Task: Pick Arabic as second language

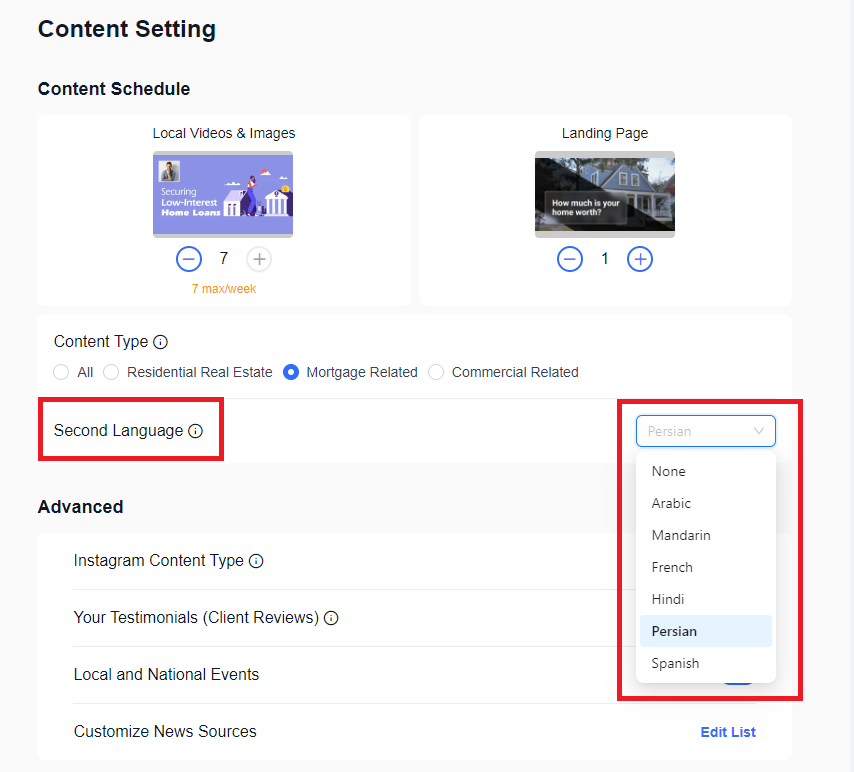Action: (x=671, y=503)
